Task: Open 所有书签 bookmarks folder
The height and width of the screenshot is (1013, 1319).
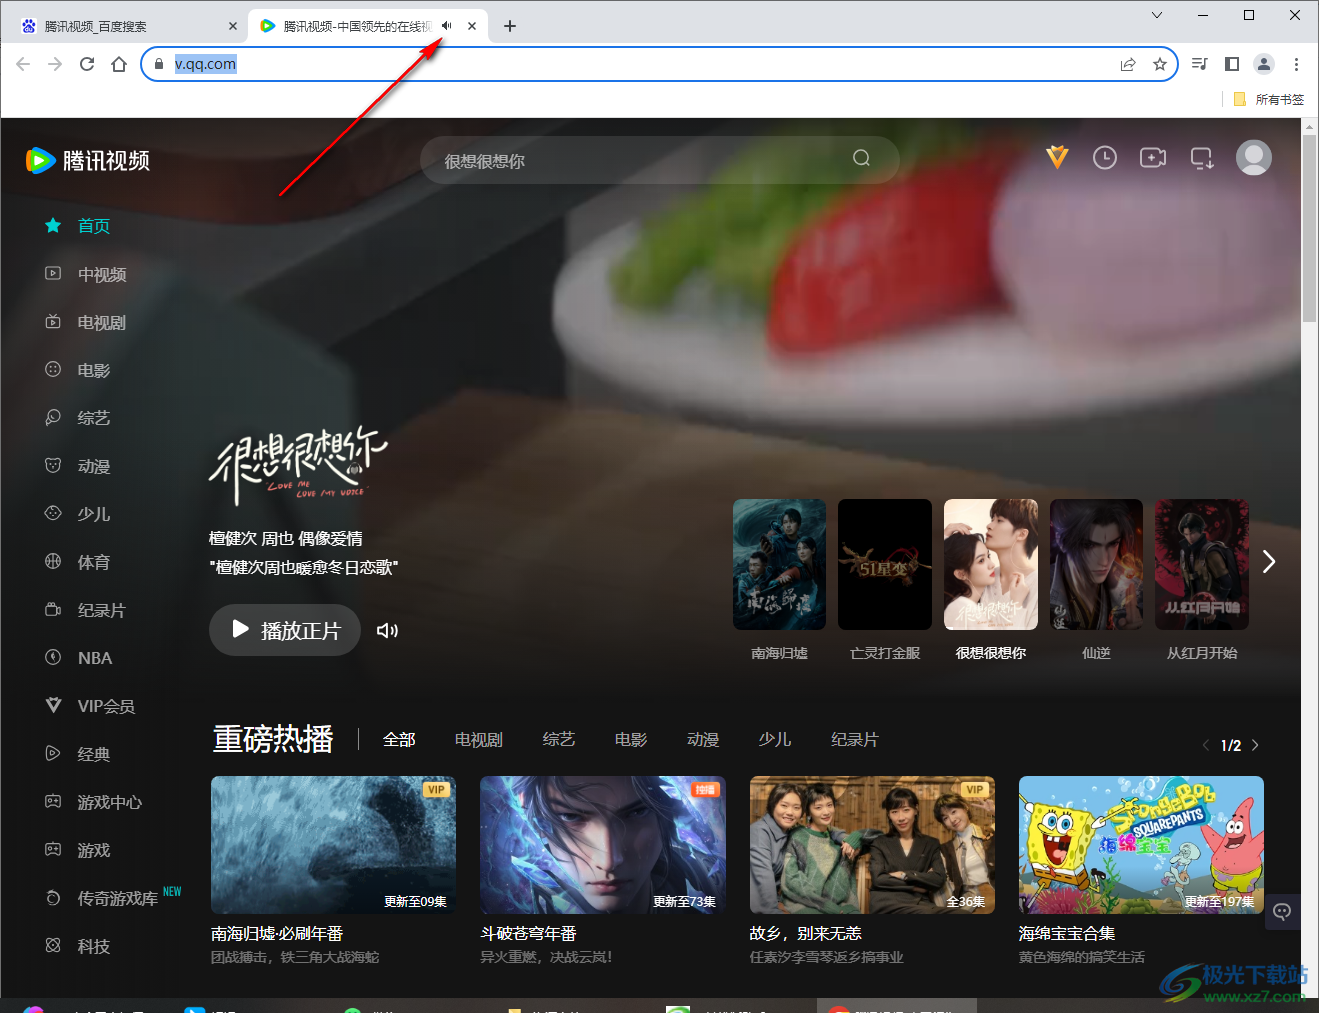Action: point(1268,99)
